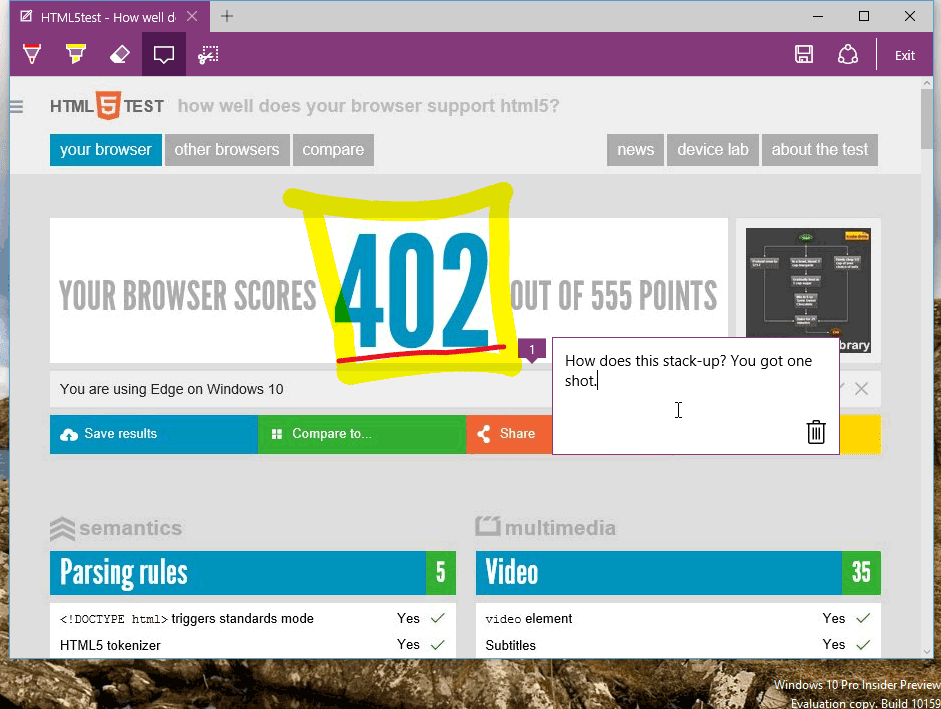Screen dimensions: 941x709
Task: Save the web note
Action: pos(804,55)
